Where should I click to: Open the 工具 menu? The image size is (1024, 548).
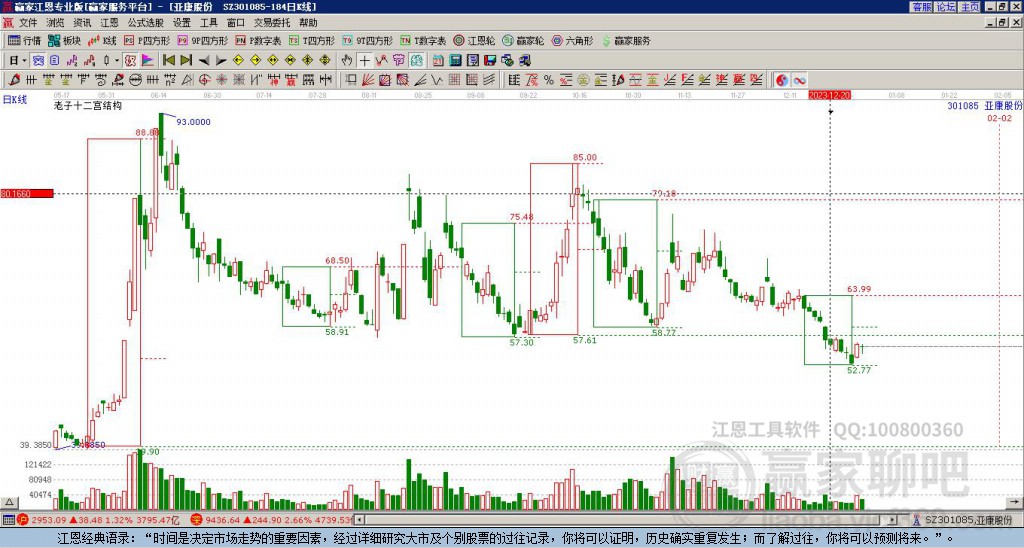pyautogui.click(x=208, y=23)
